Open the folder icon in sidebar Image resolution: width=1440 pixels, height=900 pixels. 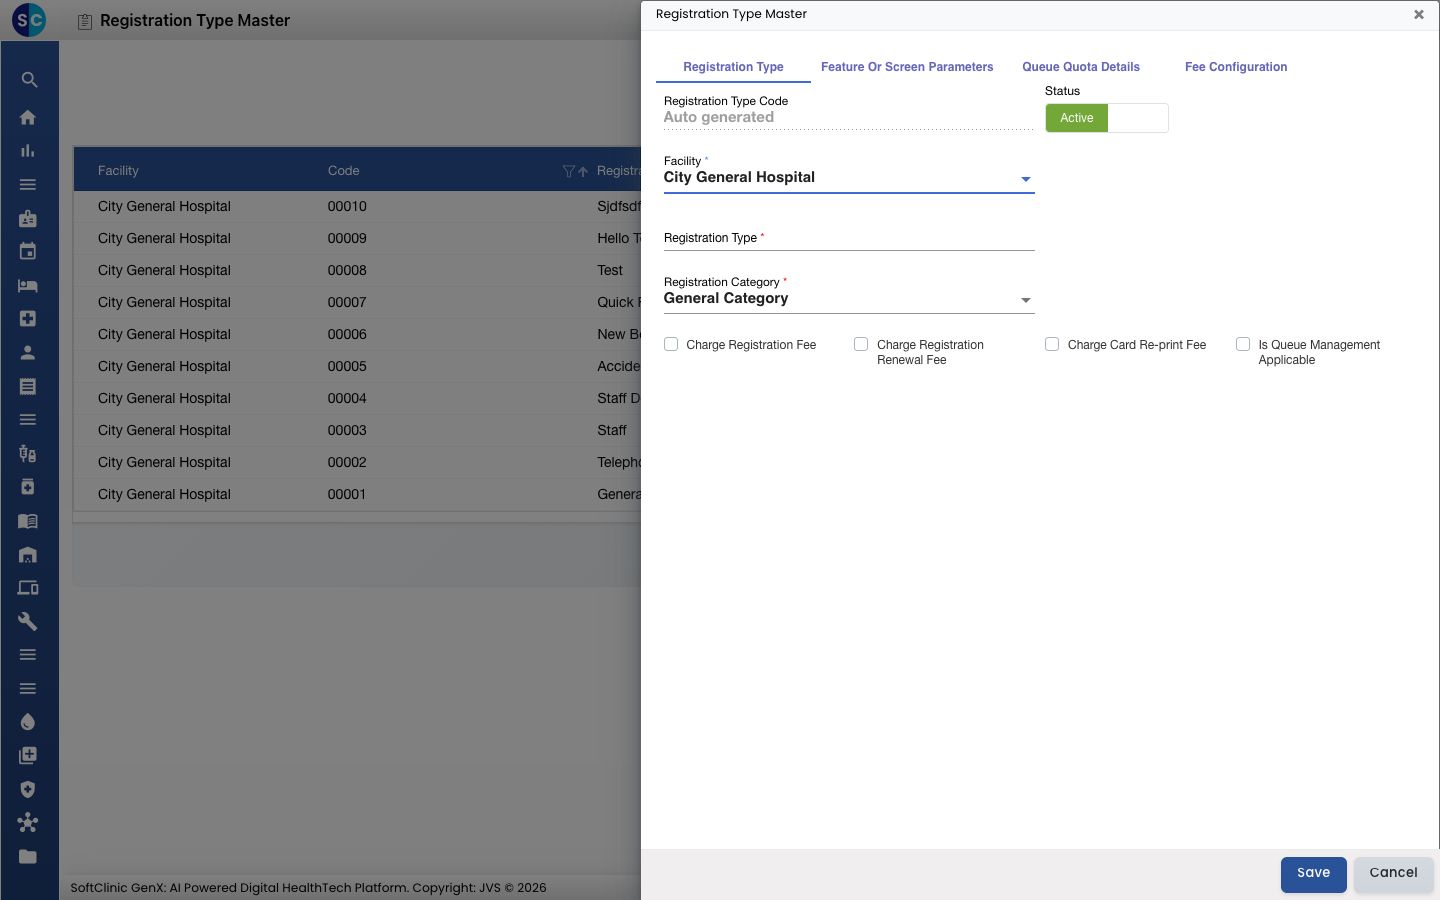28,856
